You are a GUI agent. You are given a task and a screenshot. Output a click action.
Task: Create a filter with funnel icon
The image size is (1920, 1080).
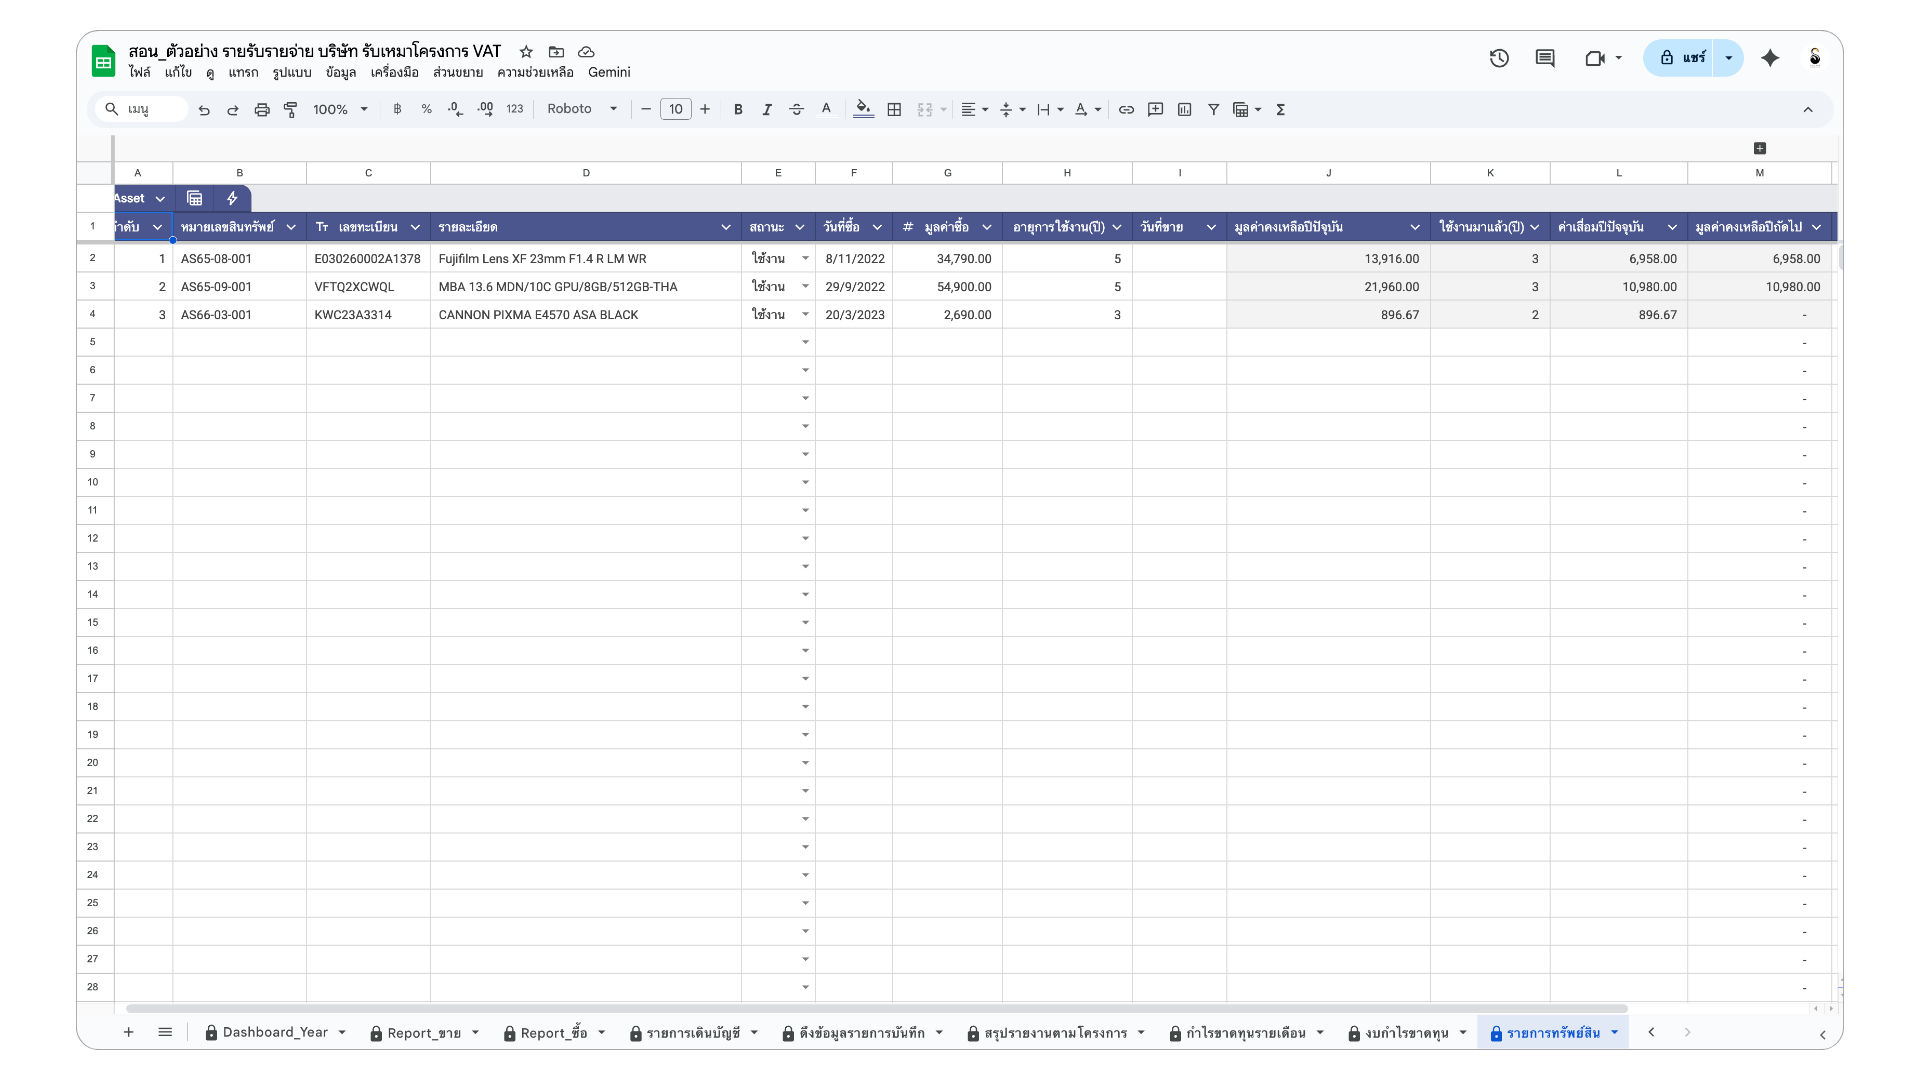coord(1213,109)
